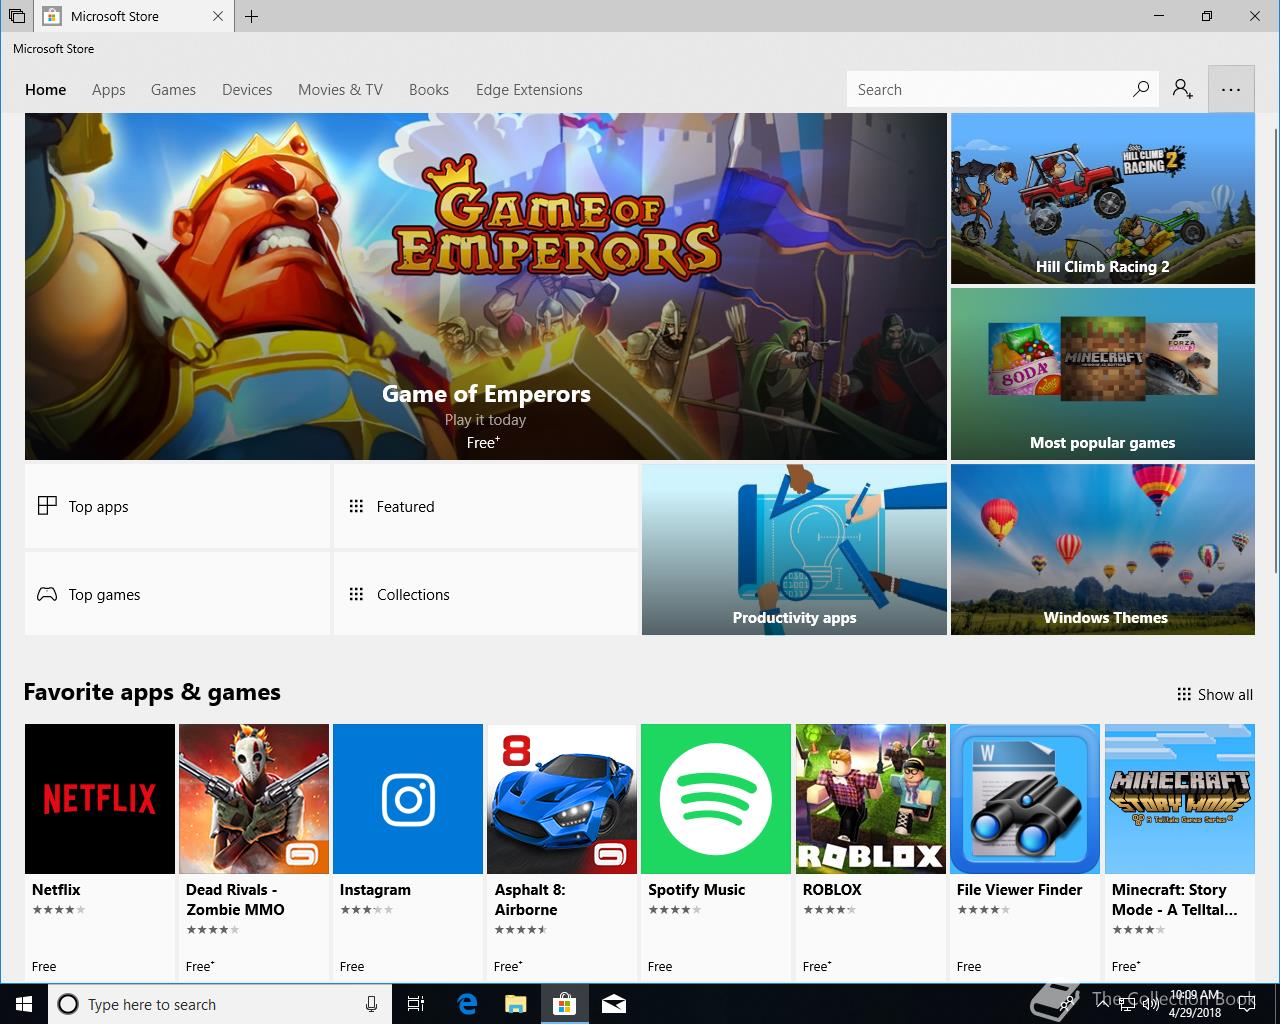
Task: Click the Favorite apps & games heading
Action: tap(152, 692)
